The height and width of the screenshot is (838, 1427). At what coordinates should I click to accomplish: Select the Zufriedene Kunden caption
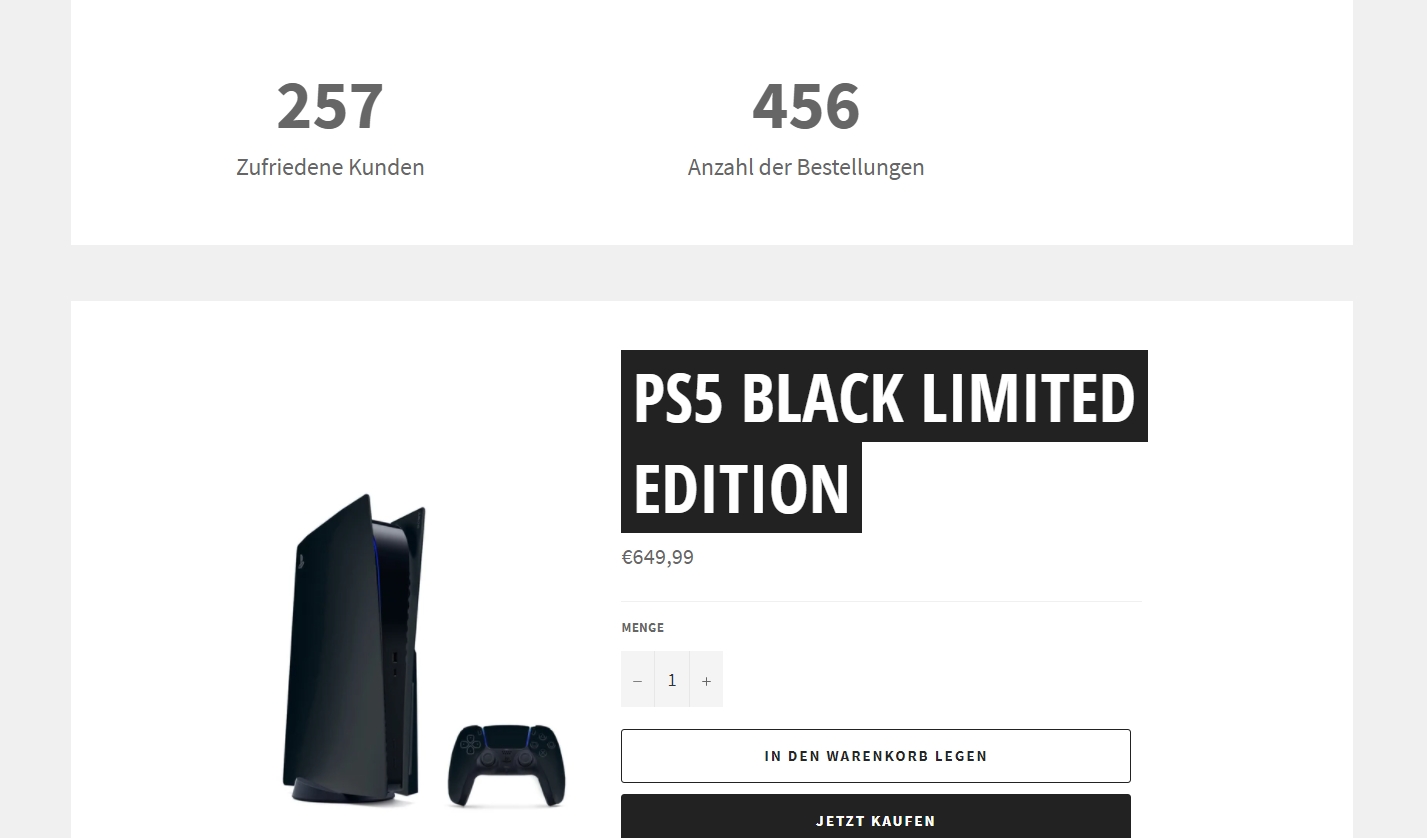330,167
